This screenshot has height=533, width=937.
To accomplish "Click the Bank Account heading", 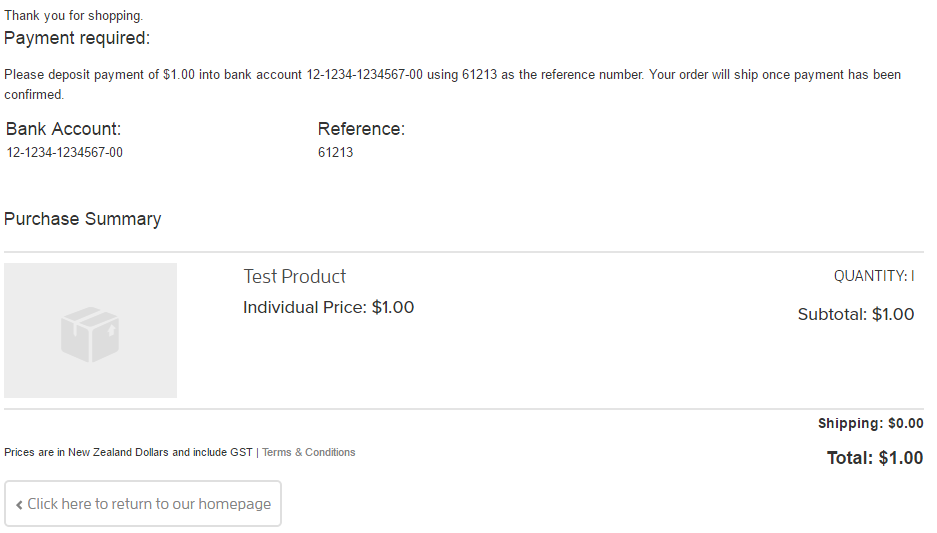I will pos(63,128).
